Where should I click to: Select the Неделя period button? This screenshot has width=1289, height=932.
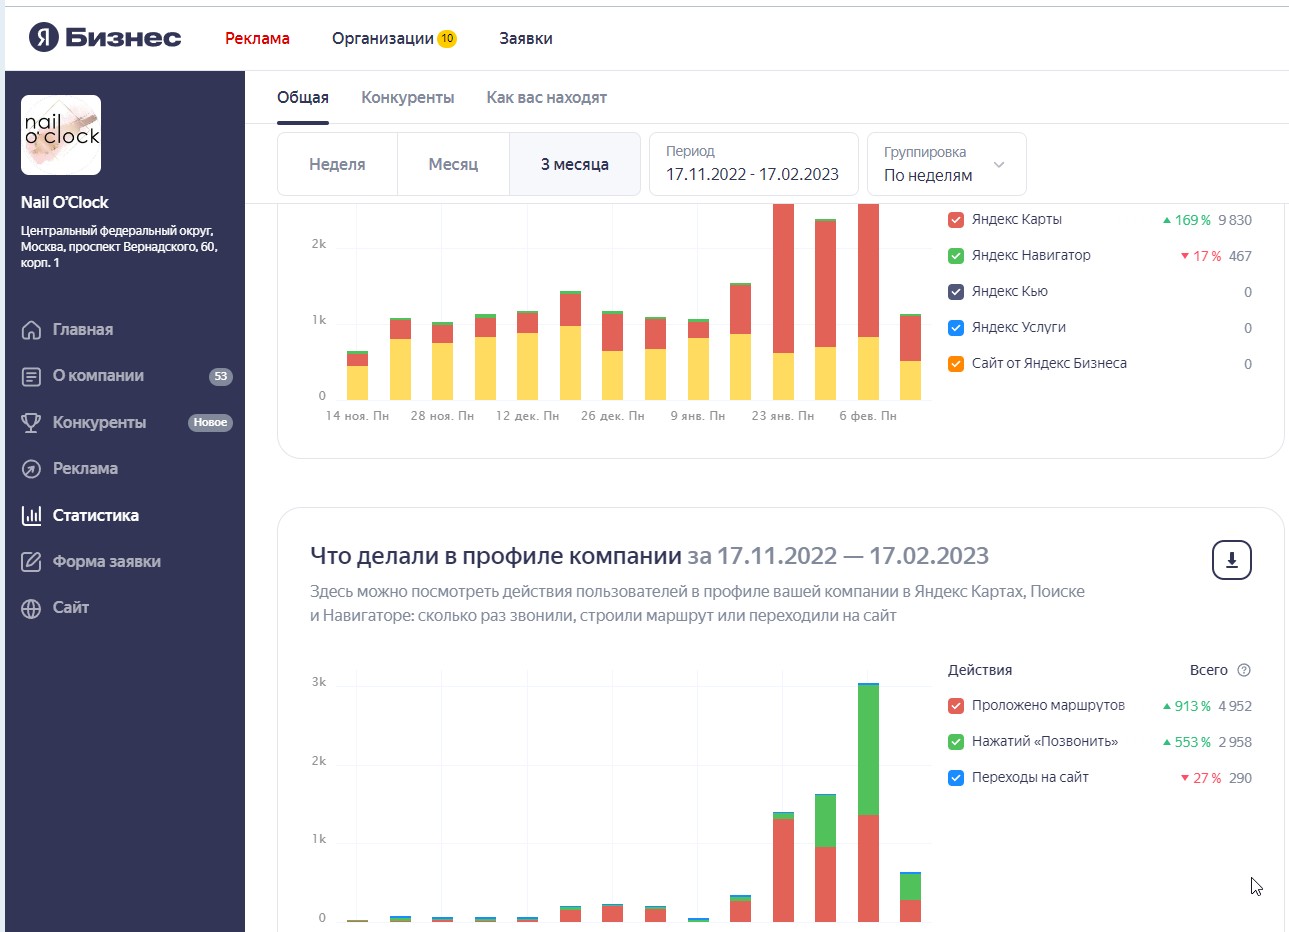337,164
